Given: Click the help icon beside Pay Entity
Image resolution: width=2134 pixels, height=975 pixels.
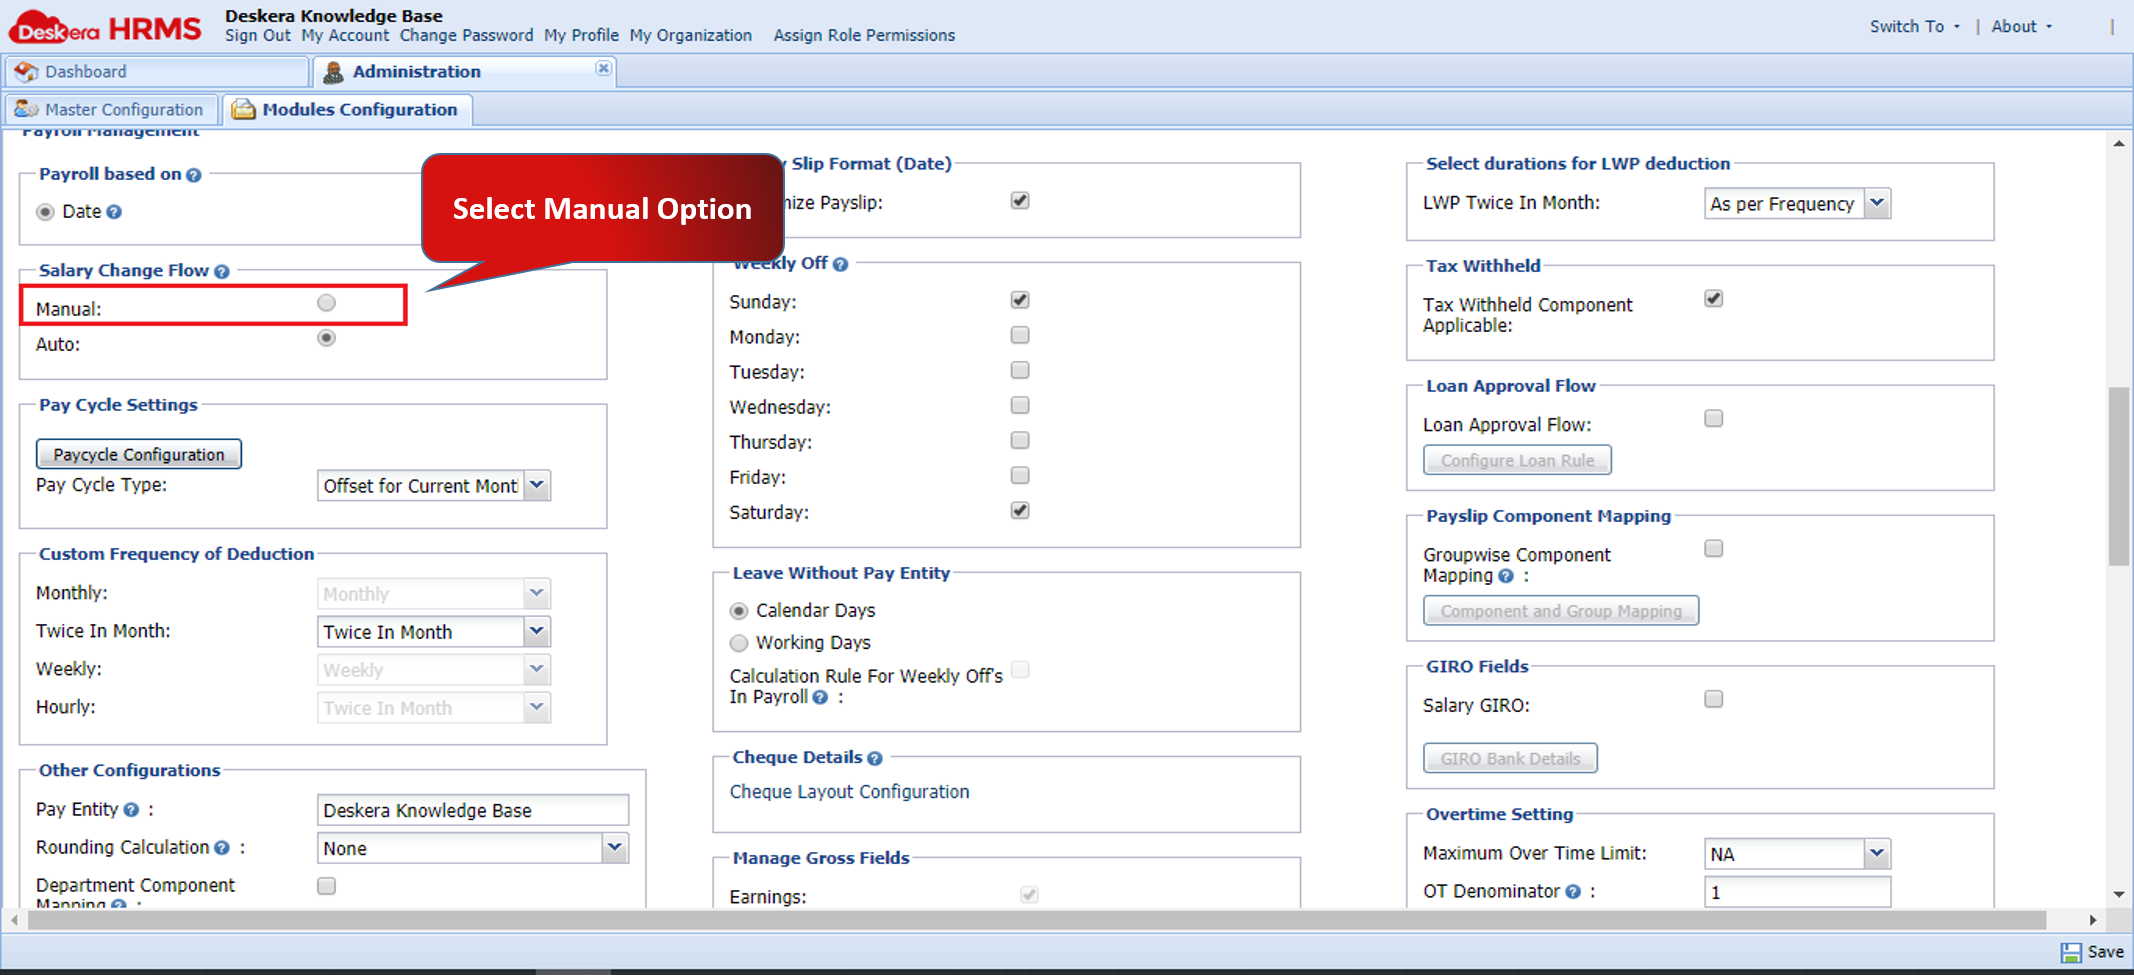Looking at the screenshot, I should 131,809.
